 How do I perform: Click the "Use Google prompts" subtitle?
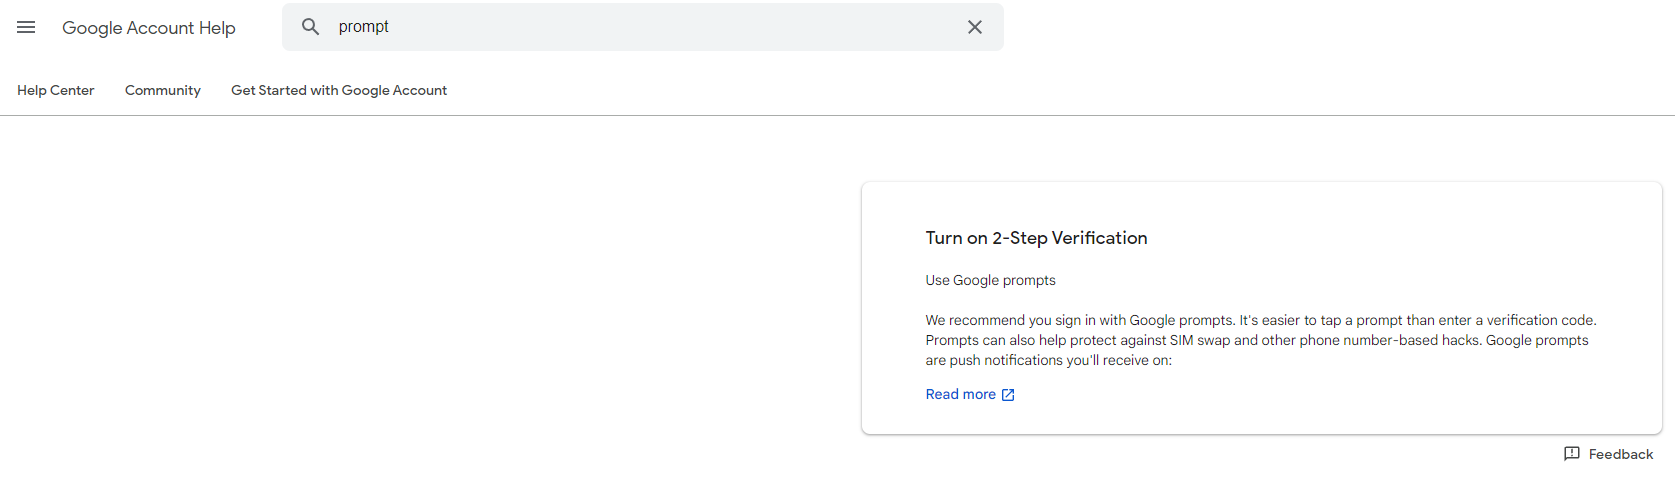tap(990, 280)
